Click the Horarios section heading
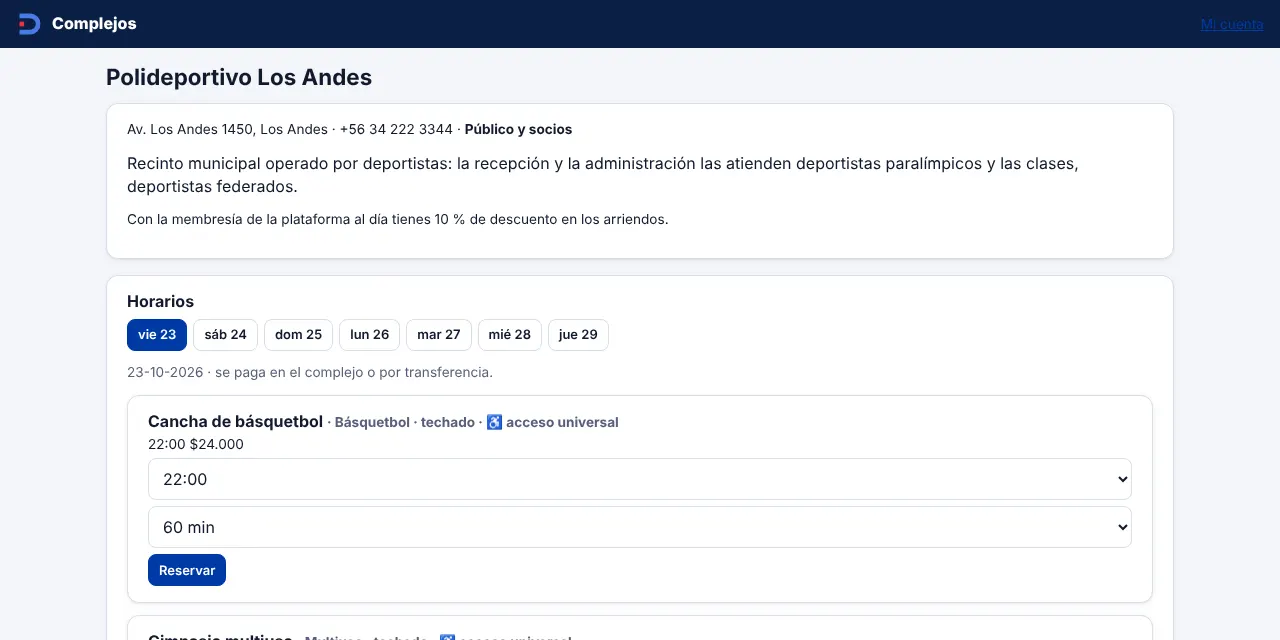This screenshot has height=640, width=1280. (160, 301)
